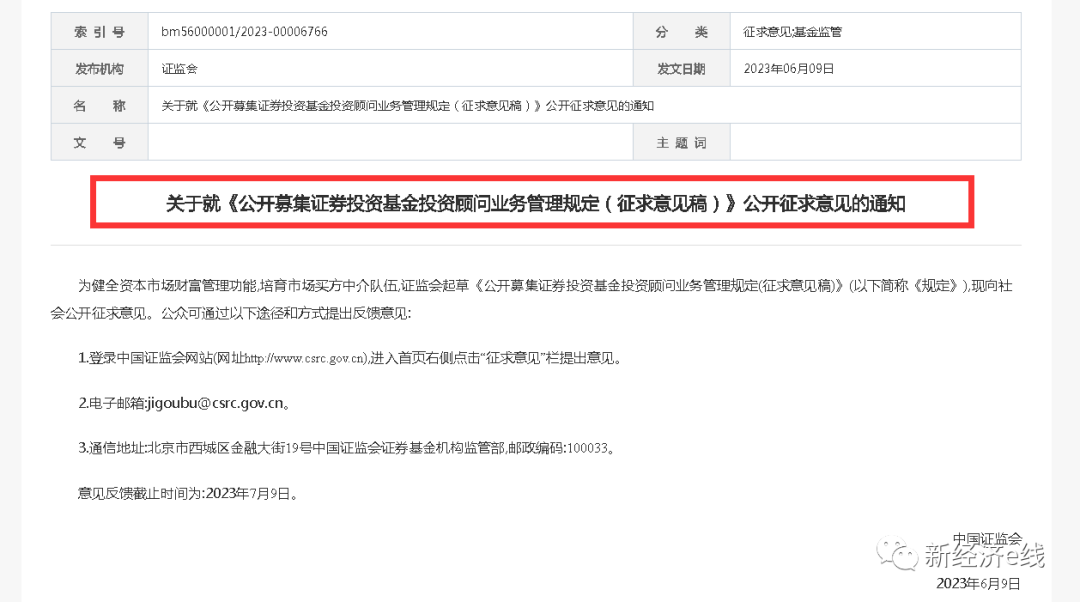Click the 分类 label cell
This screenshot has width=1080, height=602.
(x=681, y=32)
